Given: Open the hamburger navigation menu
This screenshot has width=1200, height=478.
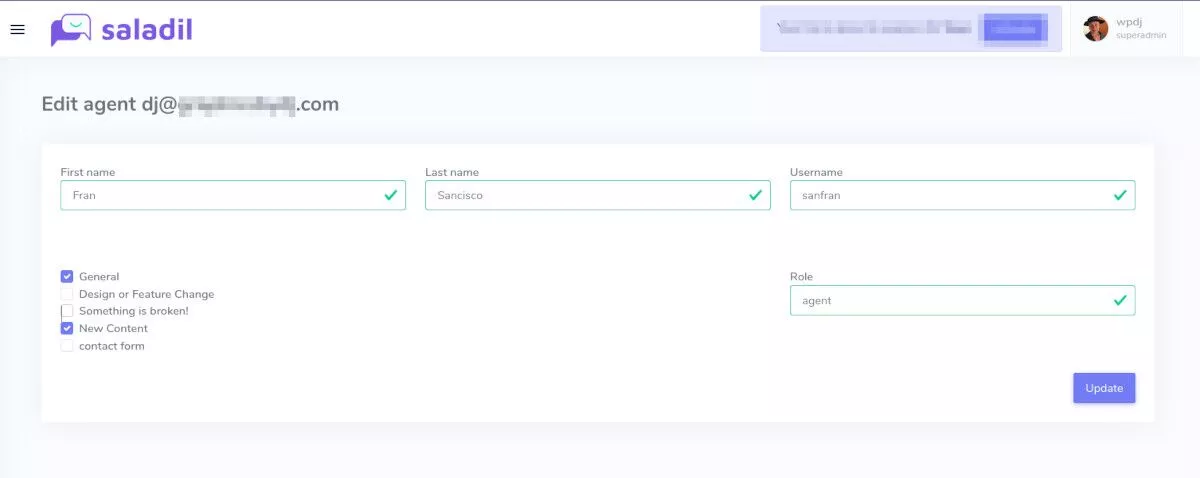Looking at the screenshot, I should (x=17, y=29).
